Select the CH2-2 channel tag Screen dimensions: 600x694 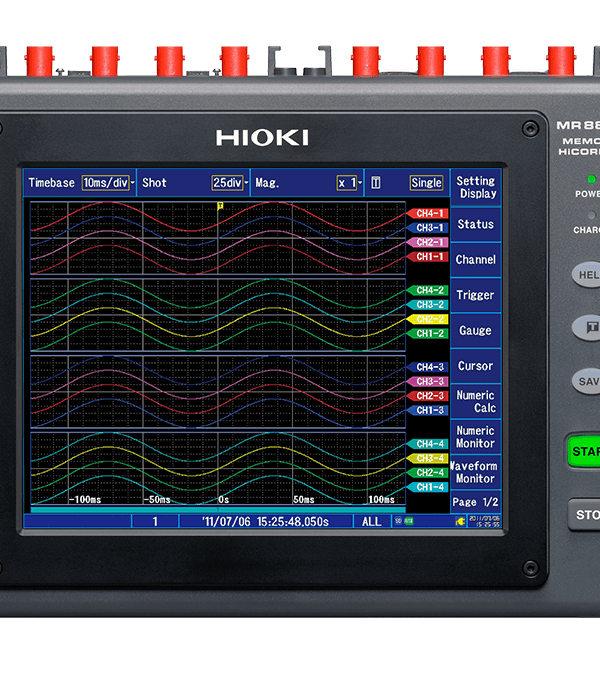pos(428,319)
